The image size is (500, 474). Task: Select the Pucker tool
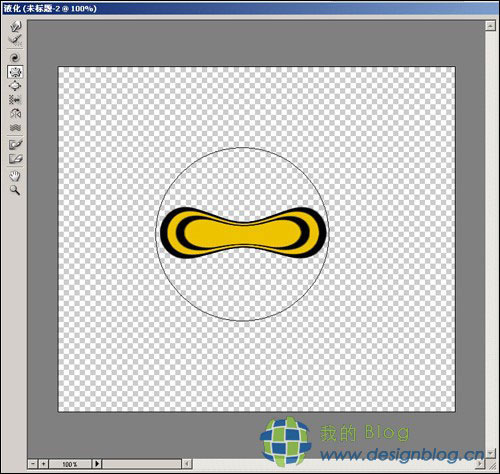click(15, 72)
